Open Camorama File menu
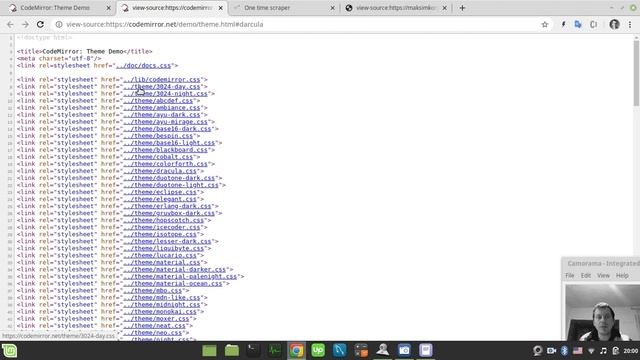The width and height of the screenshot is (640, 360). tap(570, 276)
